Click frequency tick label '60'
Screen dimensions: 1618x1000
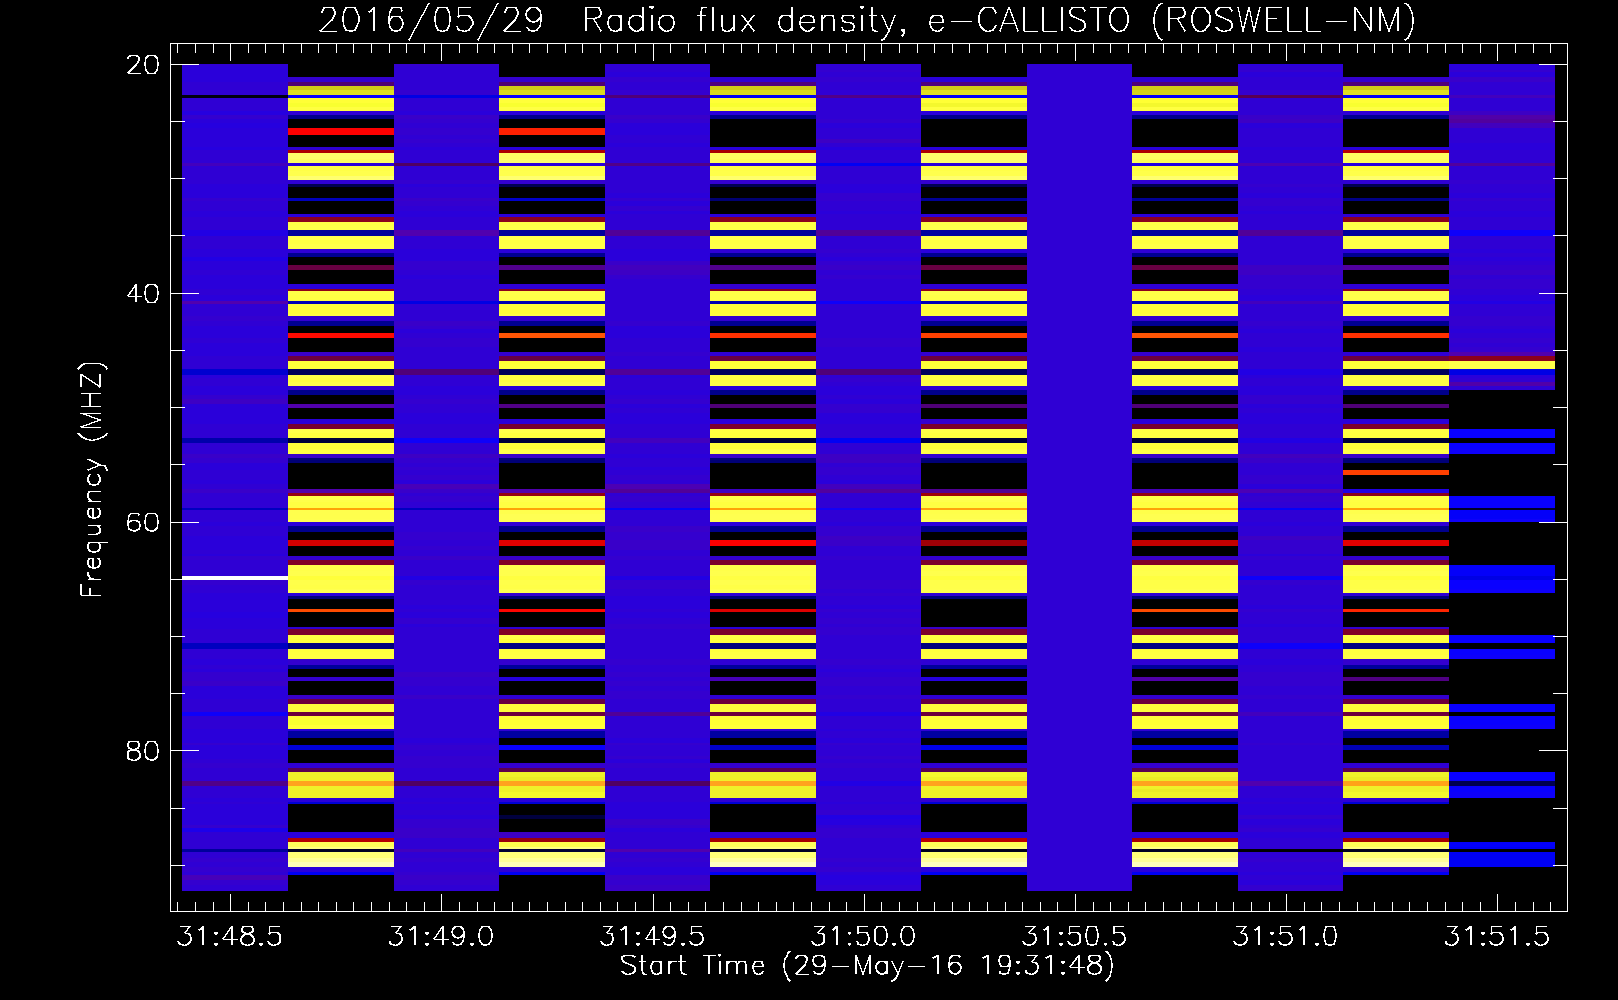[144, 522]
